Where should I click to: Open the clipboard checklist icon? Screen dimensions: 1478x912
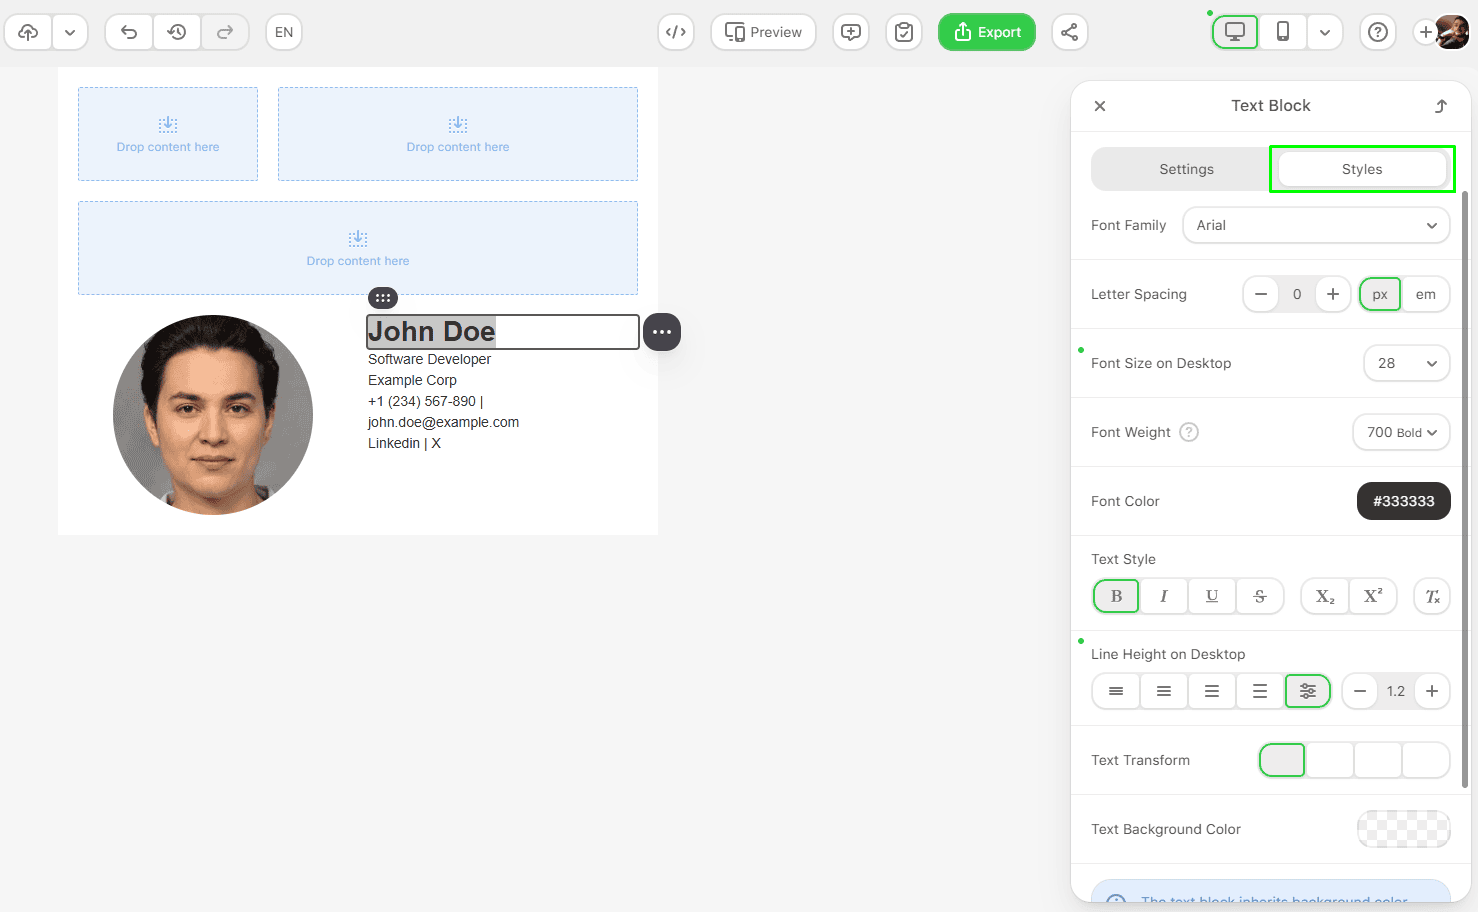click(904, 32)
